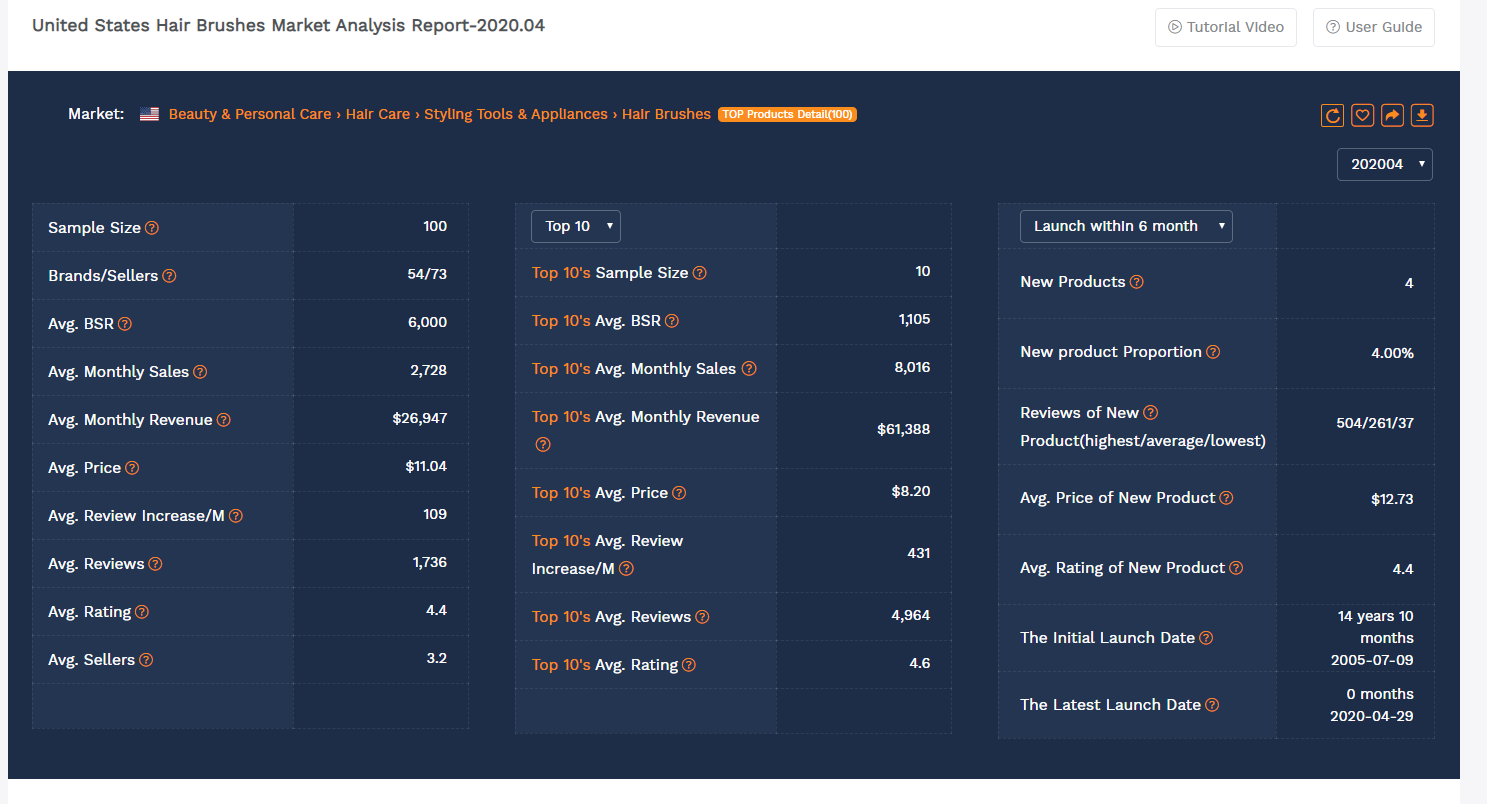Click the share arrow icon
Screen dimensions: 1487x804
[x=1392, y=116]
